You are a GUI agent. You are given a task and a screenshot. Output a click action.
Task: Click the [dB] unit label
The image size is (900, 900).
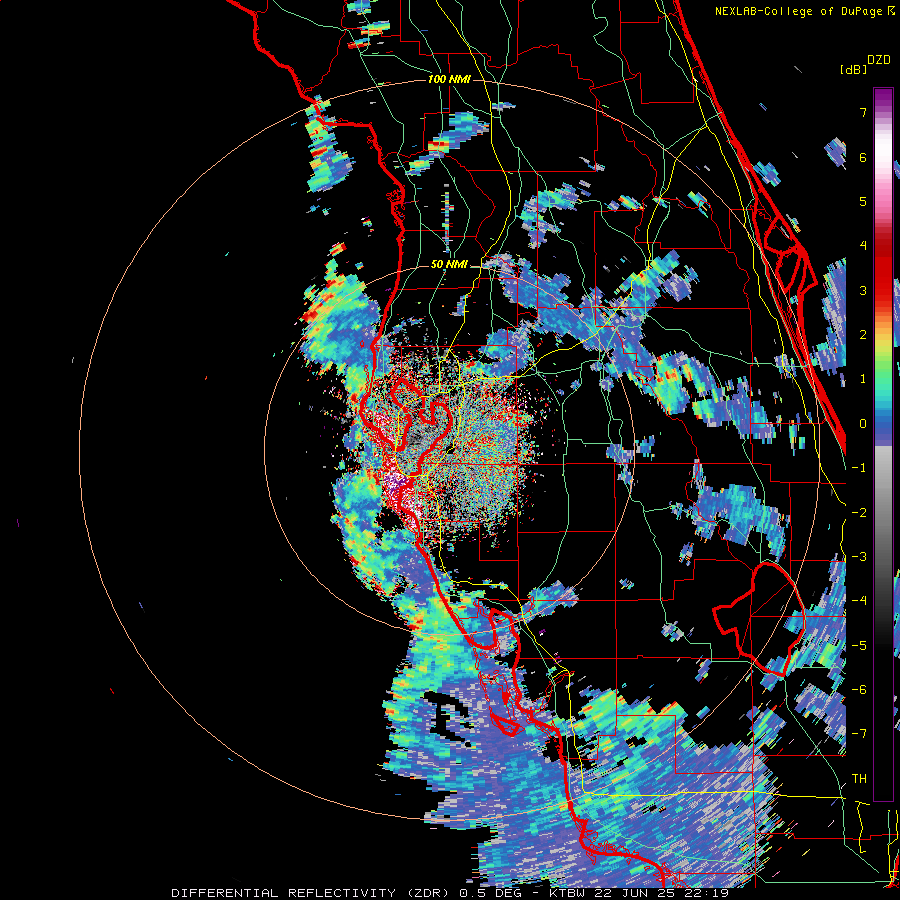click(853, 69)
